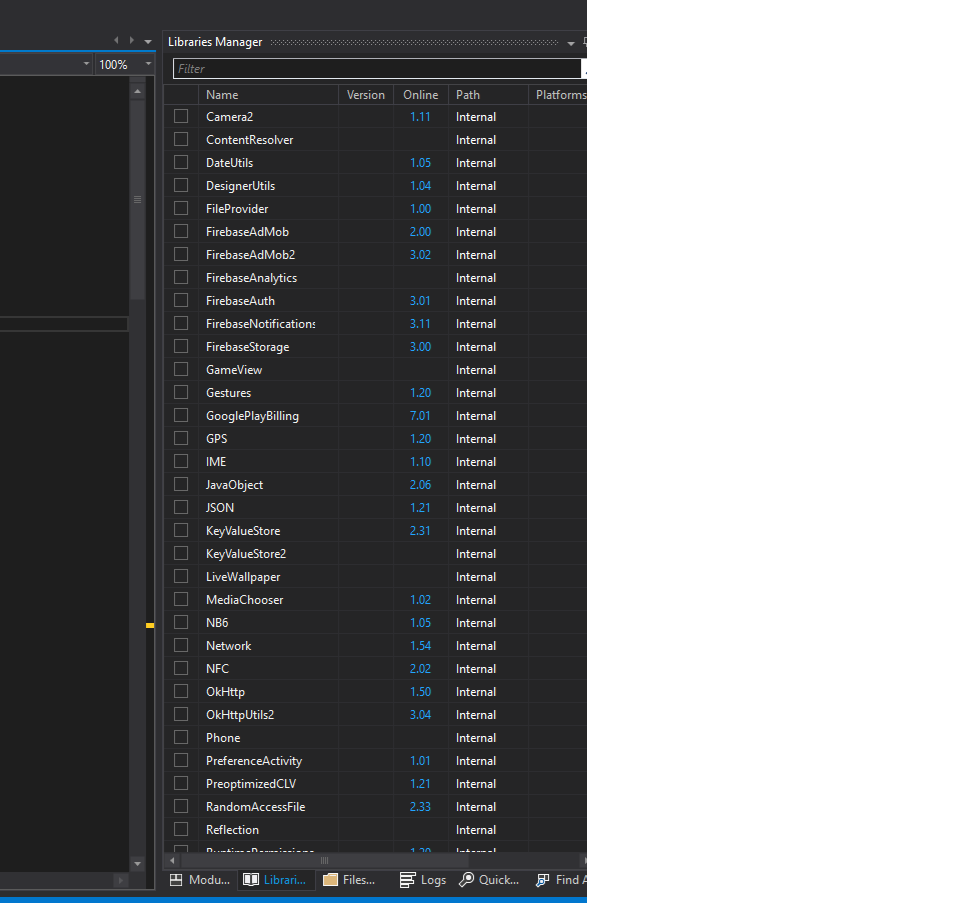Tick the JavaObject library checkbox
The height and width of the screenshot is (903, 960).
coord(181,484)
